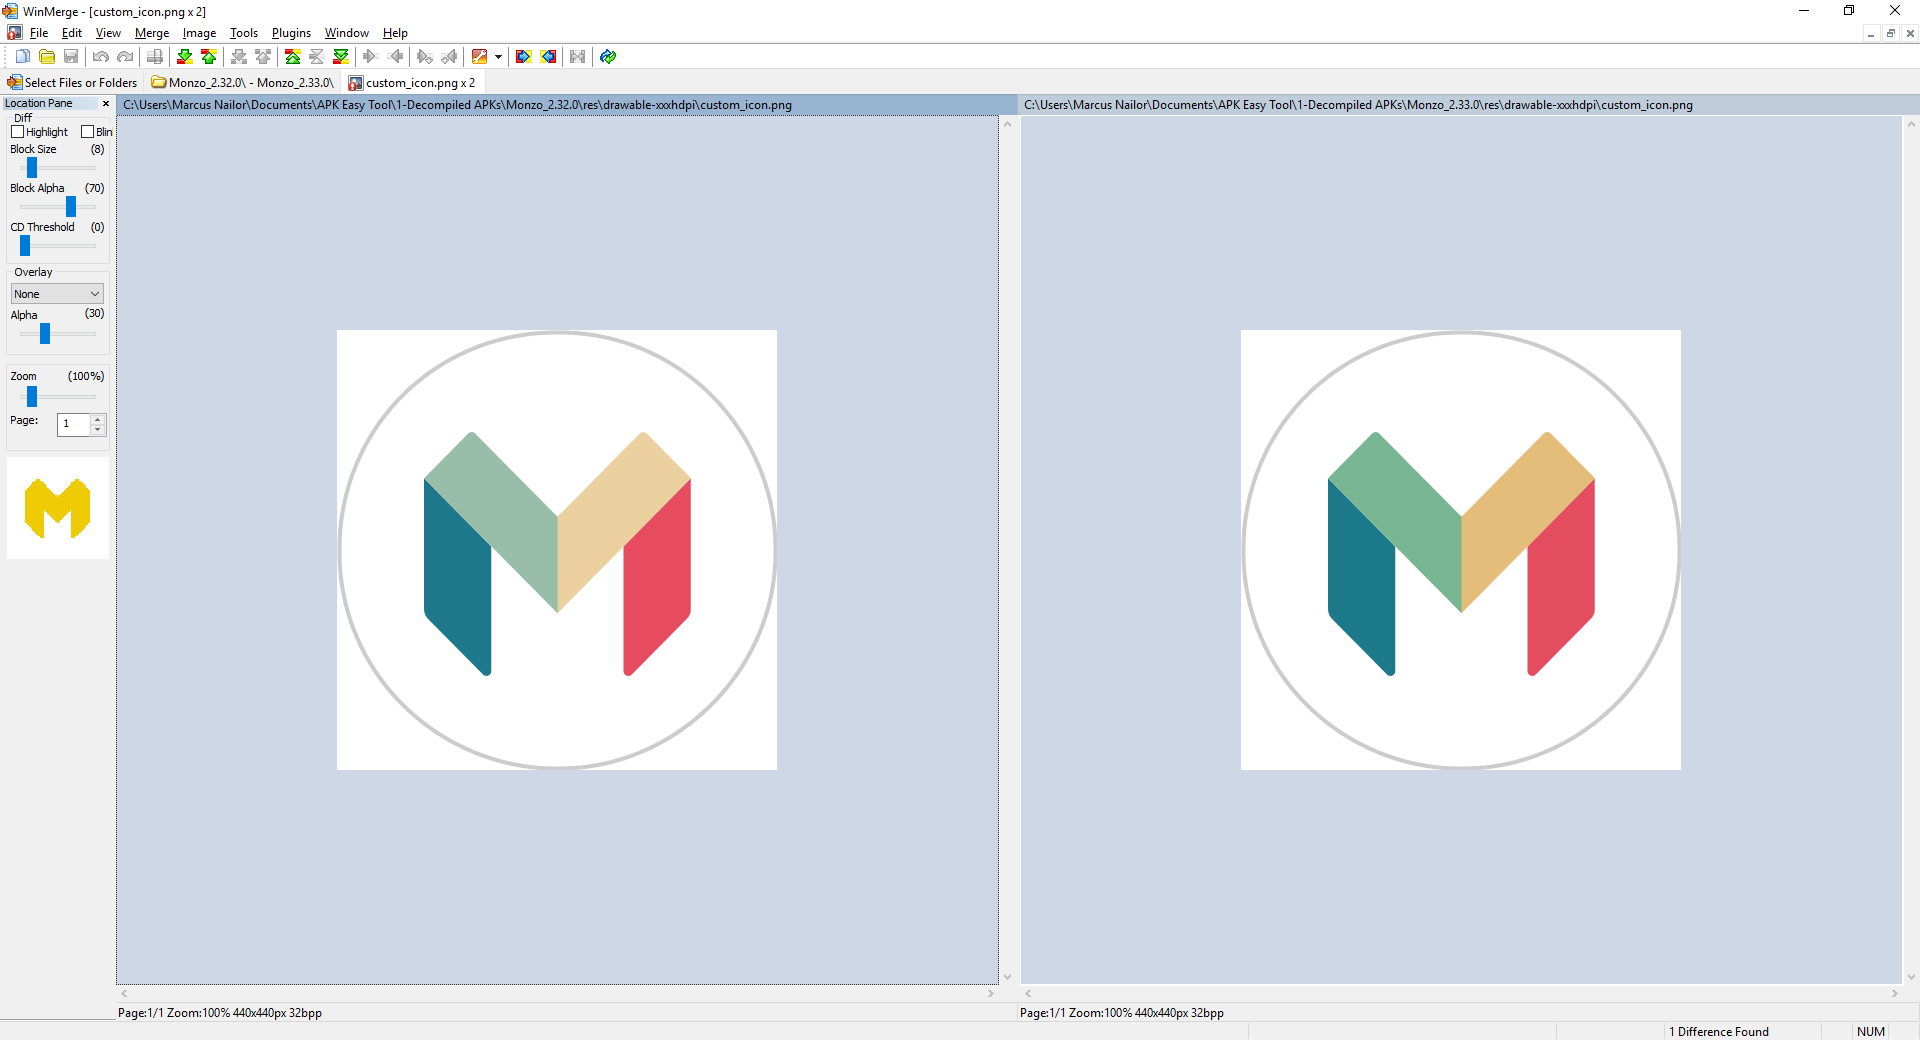Enable the Blink diff checkbox
This screenshot has height=1040, width=1920.
[x=87, y=132]
